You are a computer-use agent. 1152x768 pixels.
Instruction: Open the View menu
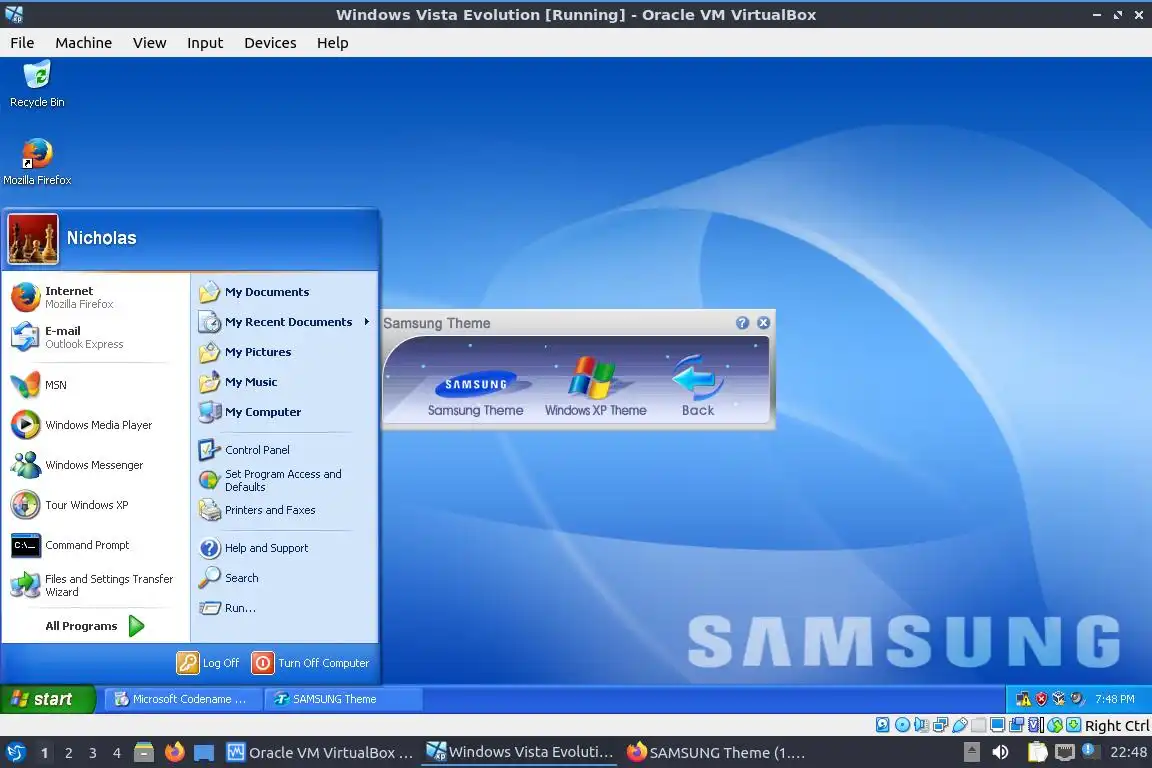click(149, 43)
